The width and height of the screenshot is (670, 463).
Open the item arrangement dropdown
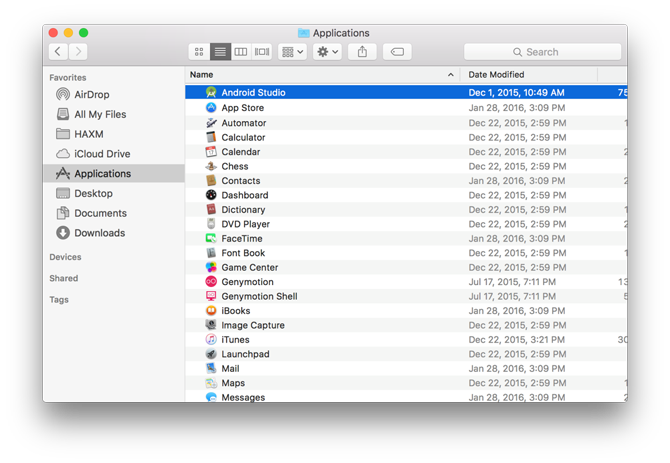(293, 52)
